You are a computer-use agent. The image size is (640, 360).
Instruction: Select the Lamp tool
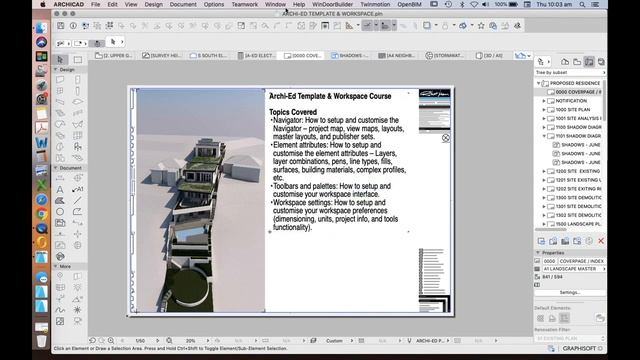[77, 287]
